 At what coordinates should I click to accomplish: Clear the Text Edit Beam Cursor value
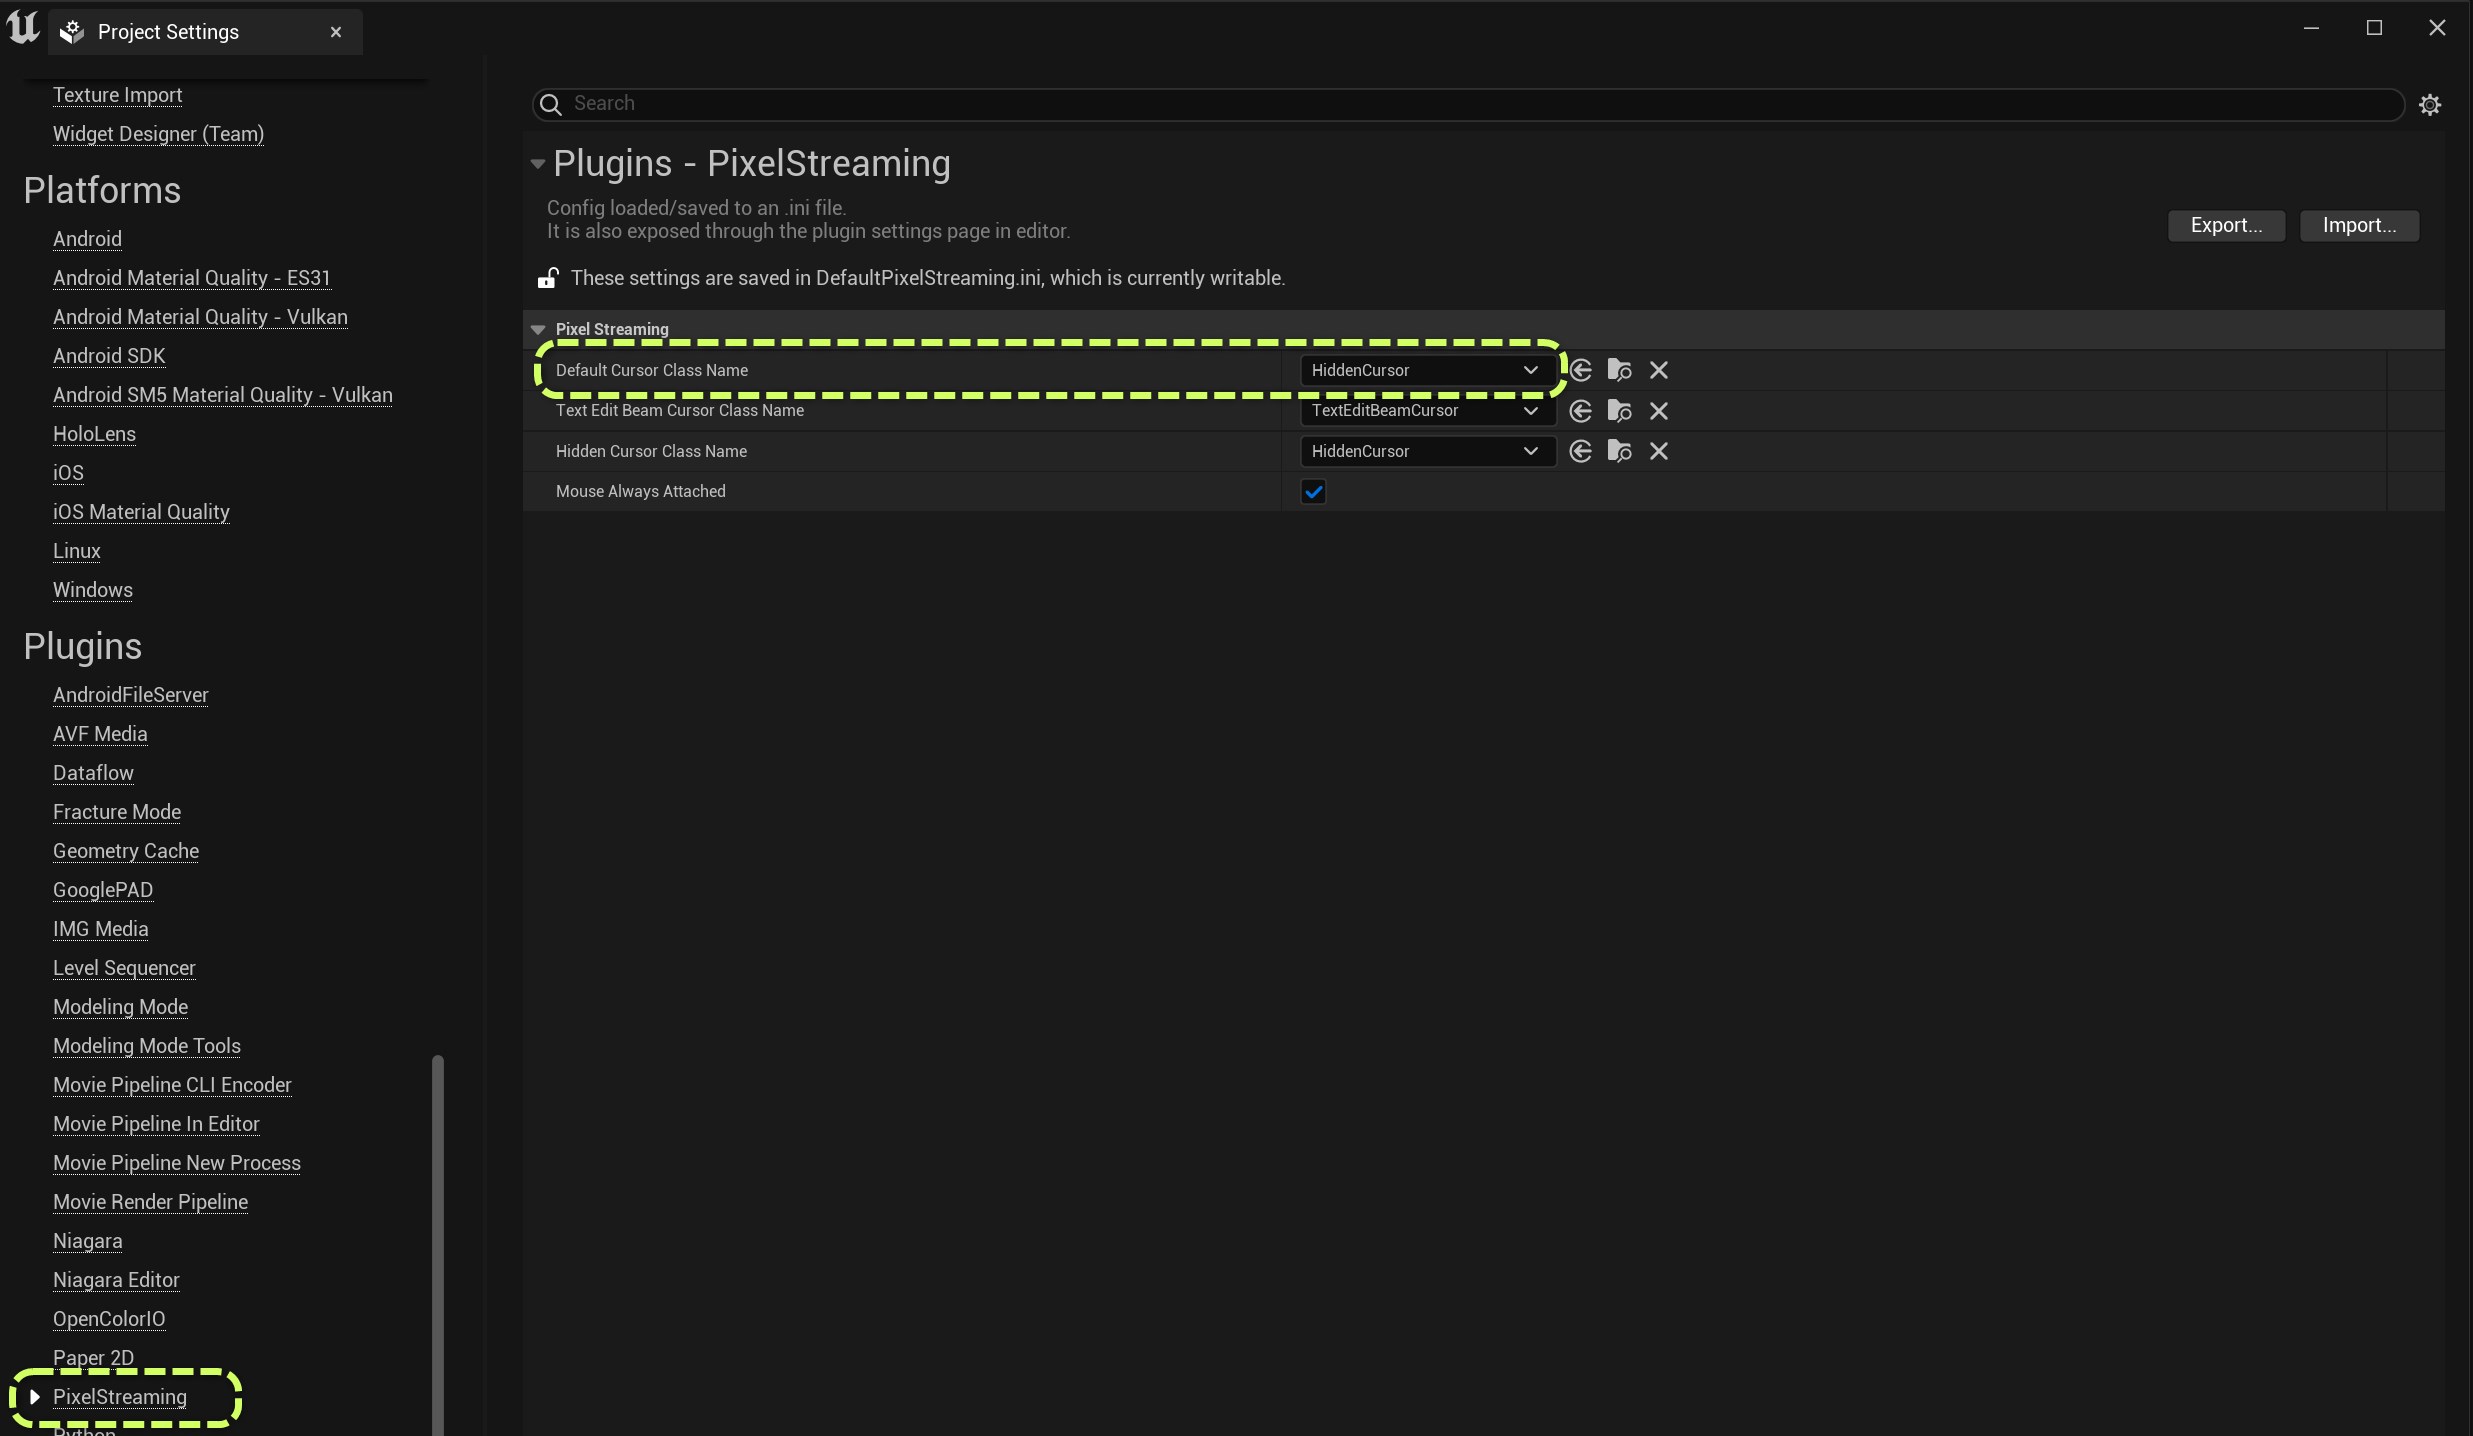point(1658,411)
